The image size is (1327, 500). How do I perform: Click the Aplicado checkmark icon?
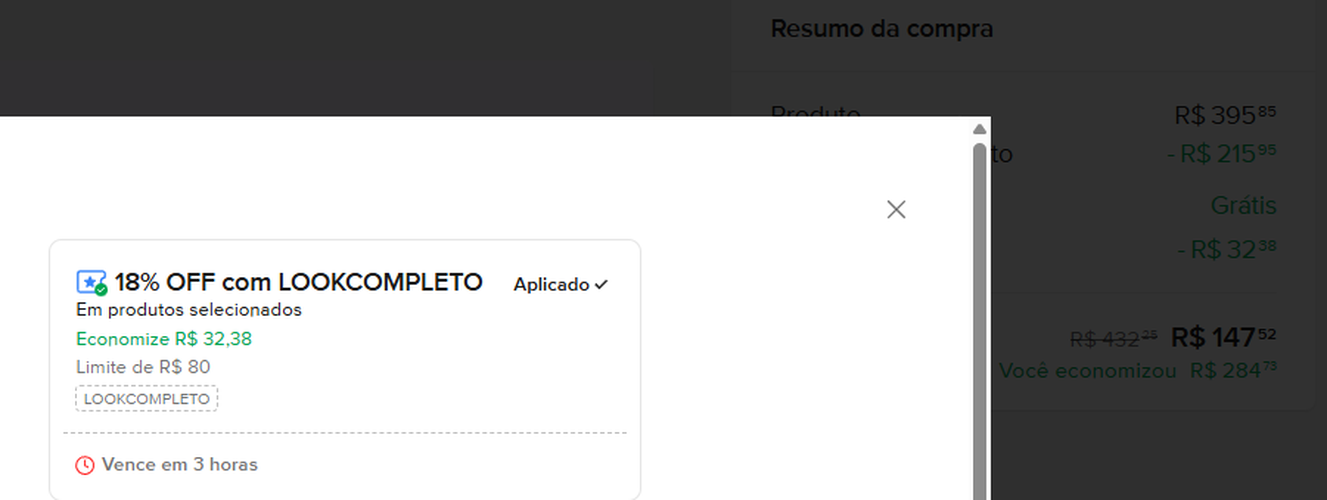coord(601,285)
